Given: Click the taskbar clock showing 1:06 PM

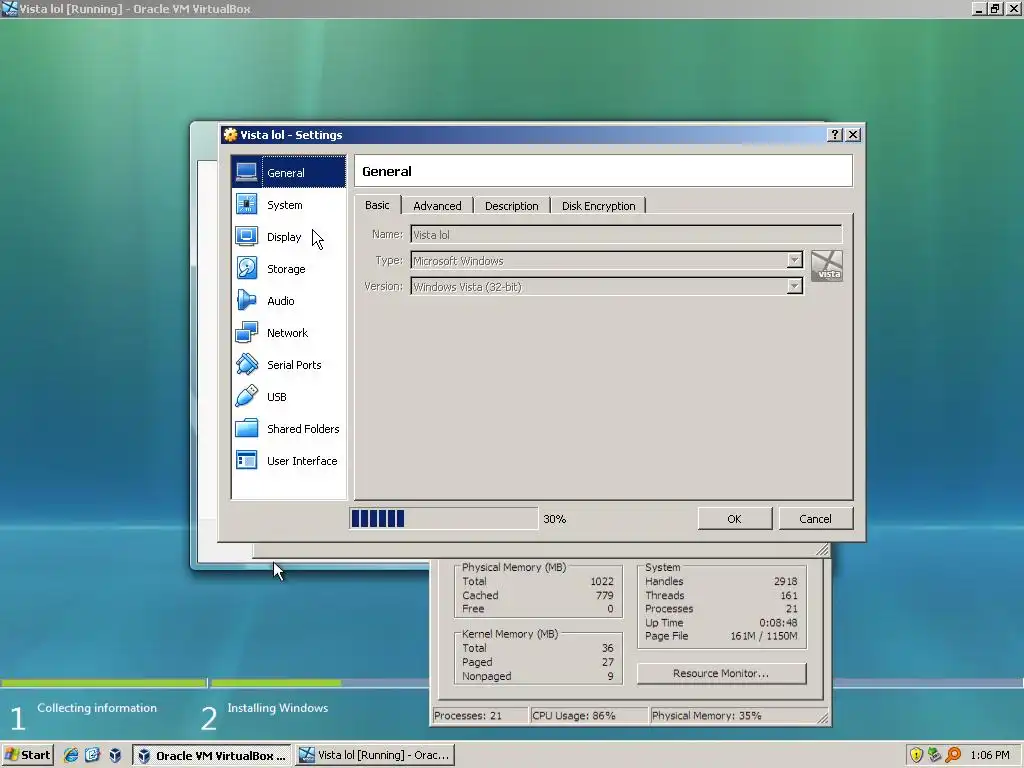Looking at the screenshot, I should pos(989,756).
